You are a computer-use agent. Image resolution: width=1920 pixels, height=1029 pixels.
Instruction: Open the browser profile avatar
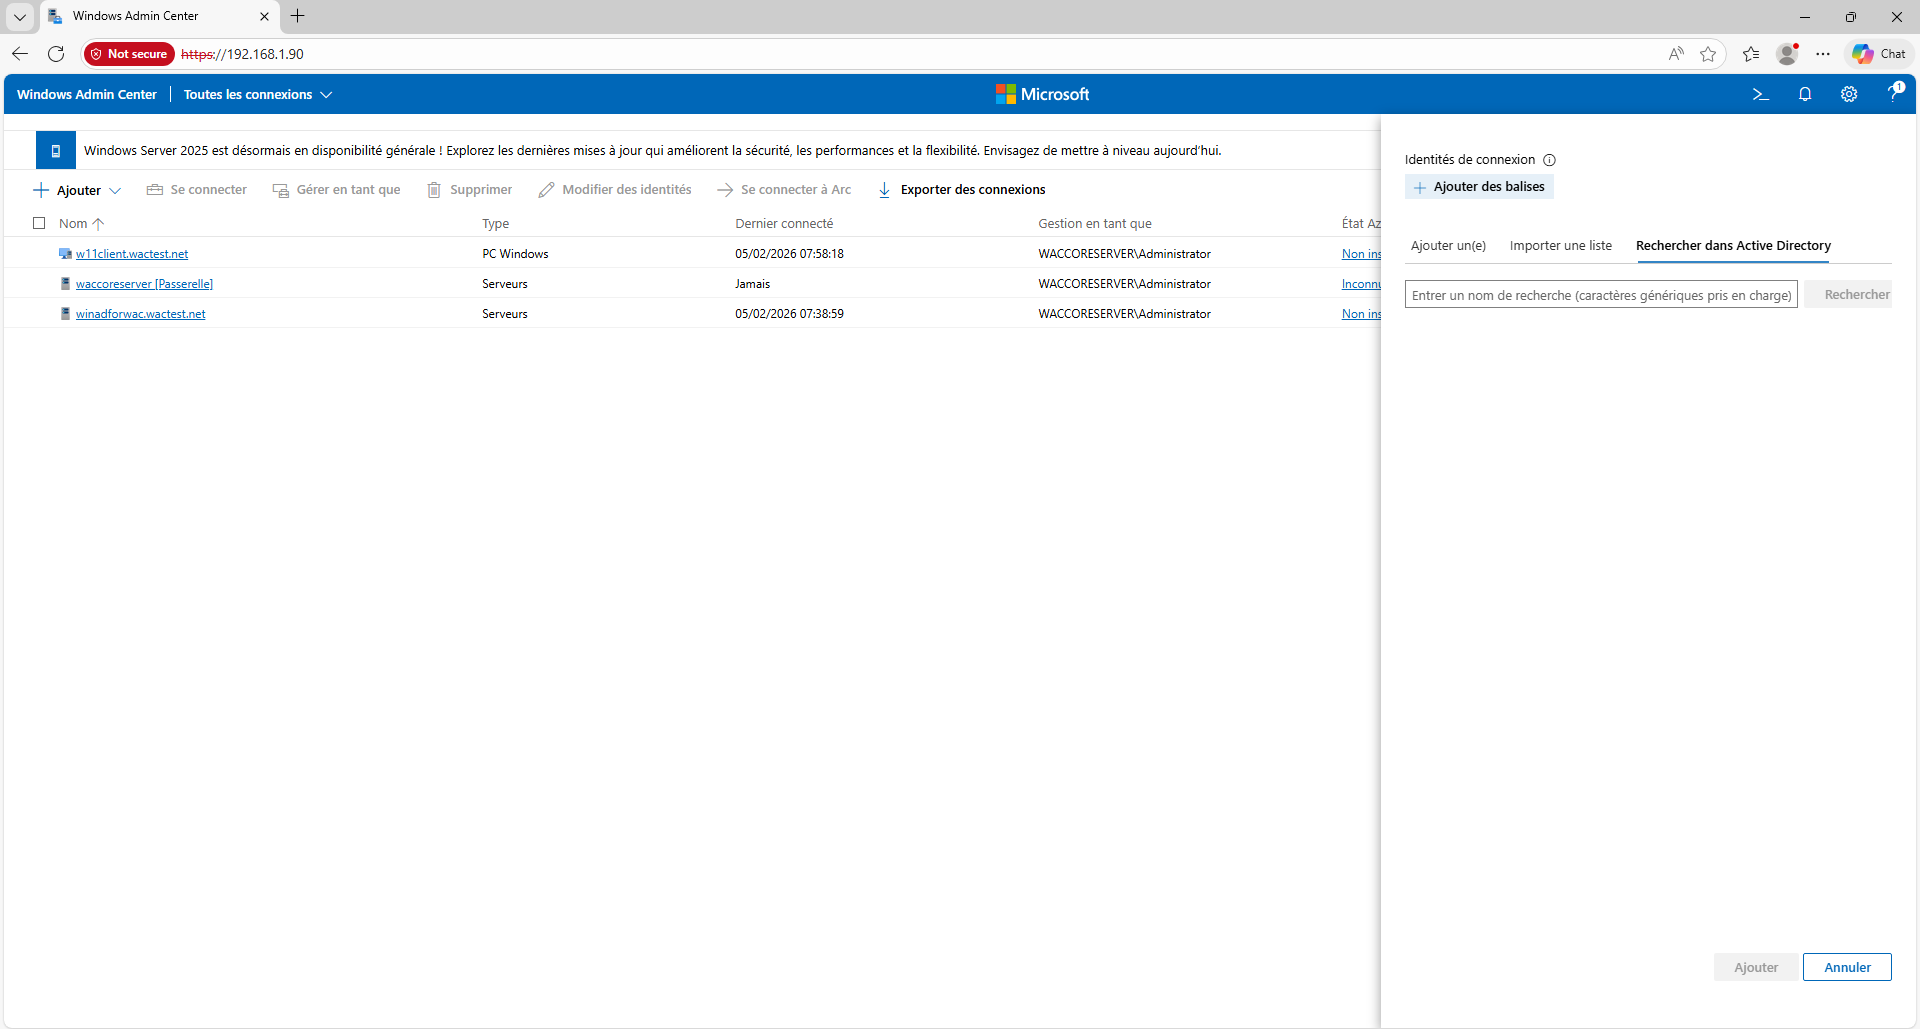(x=1787, y=54)
